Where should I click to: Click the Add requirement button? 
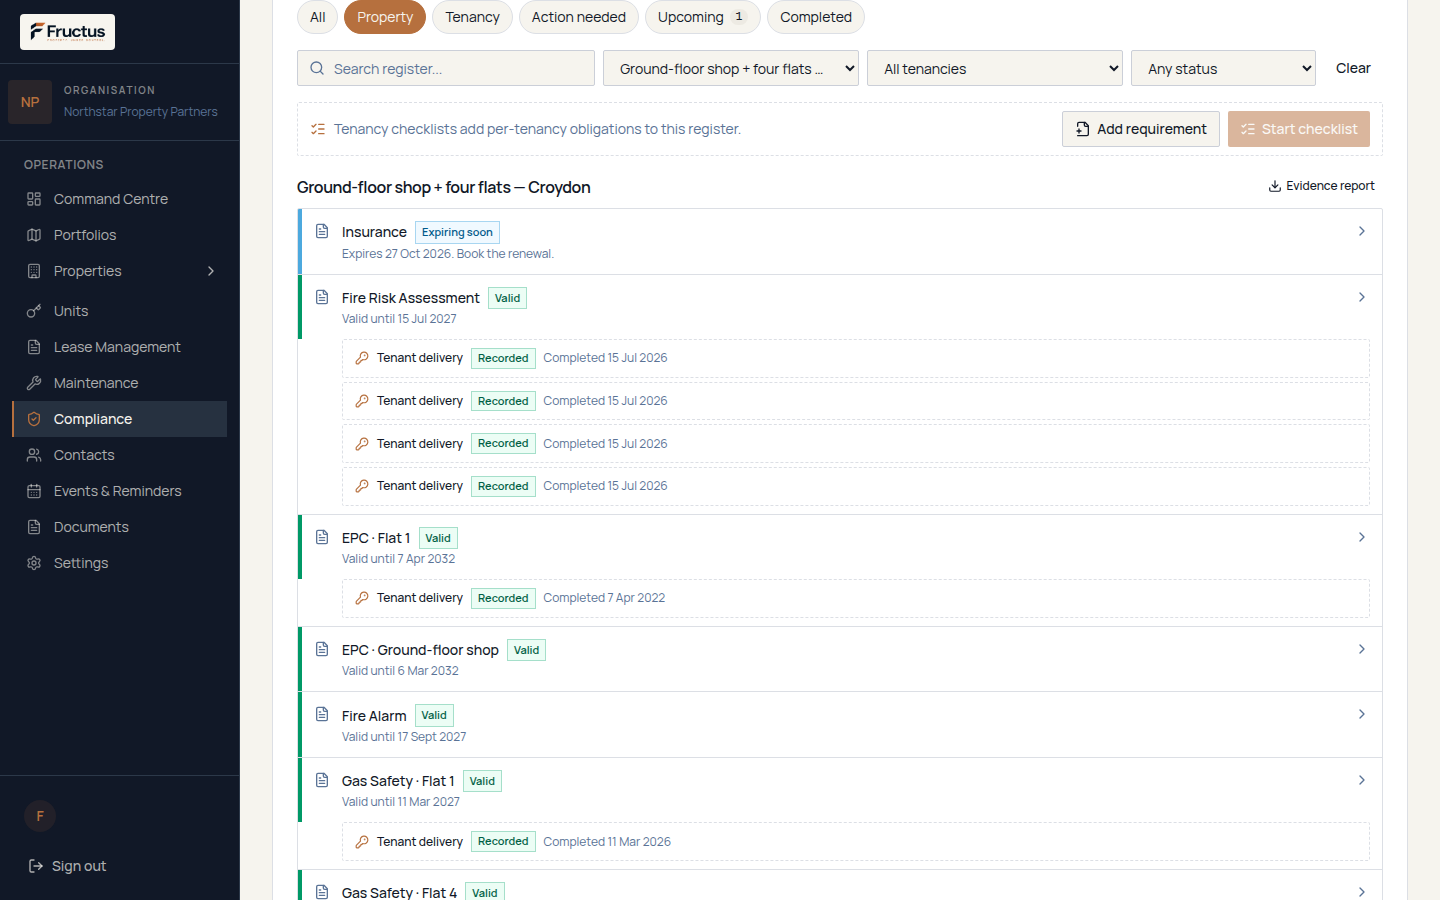click(x=1141, y=129)
